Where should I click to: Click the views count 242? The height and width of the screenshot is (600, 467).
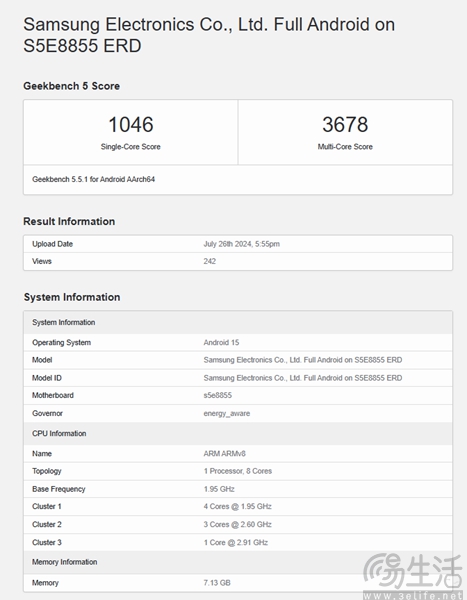pos(210,261)
